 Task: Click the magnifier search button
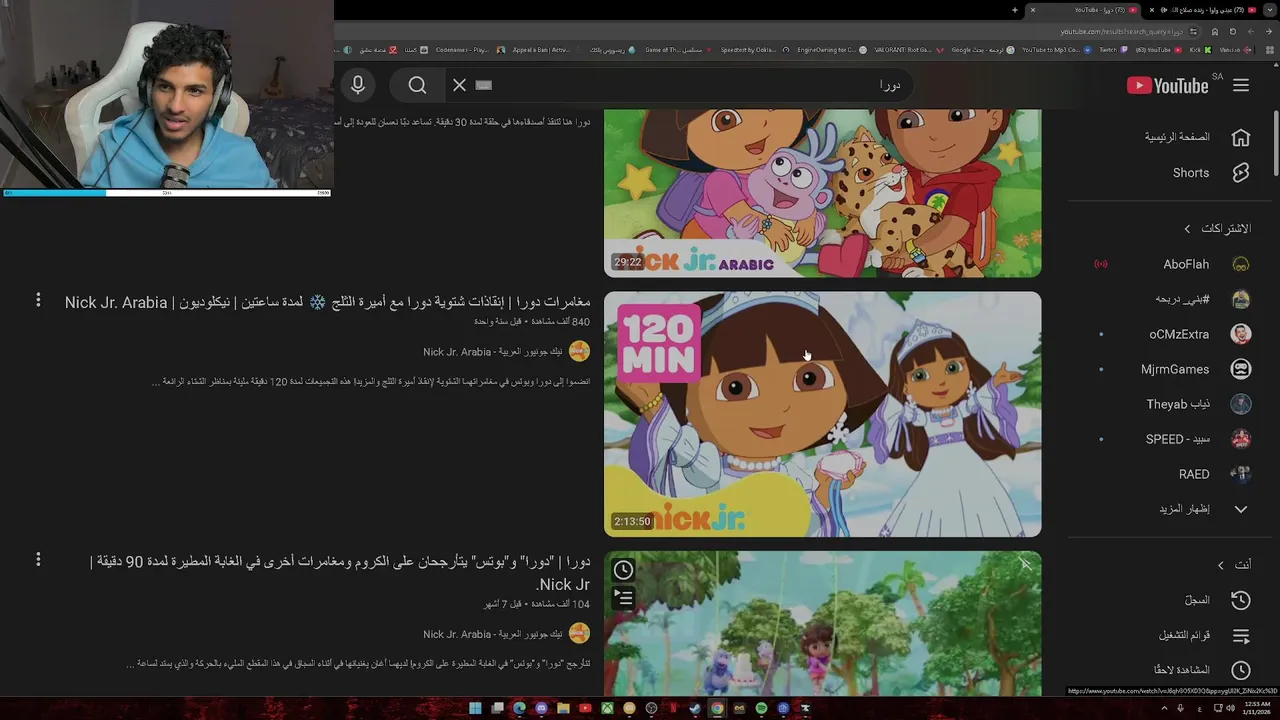tap(418, 85)
